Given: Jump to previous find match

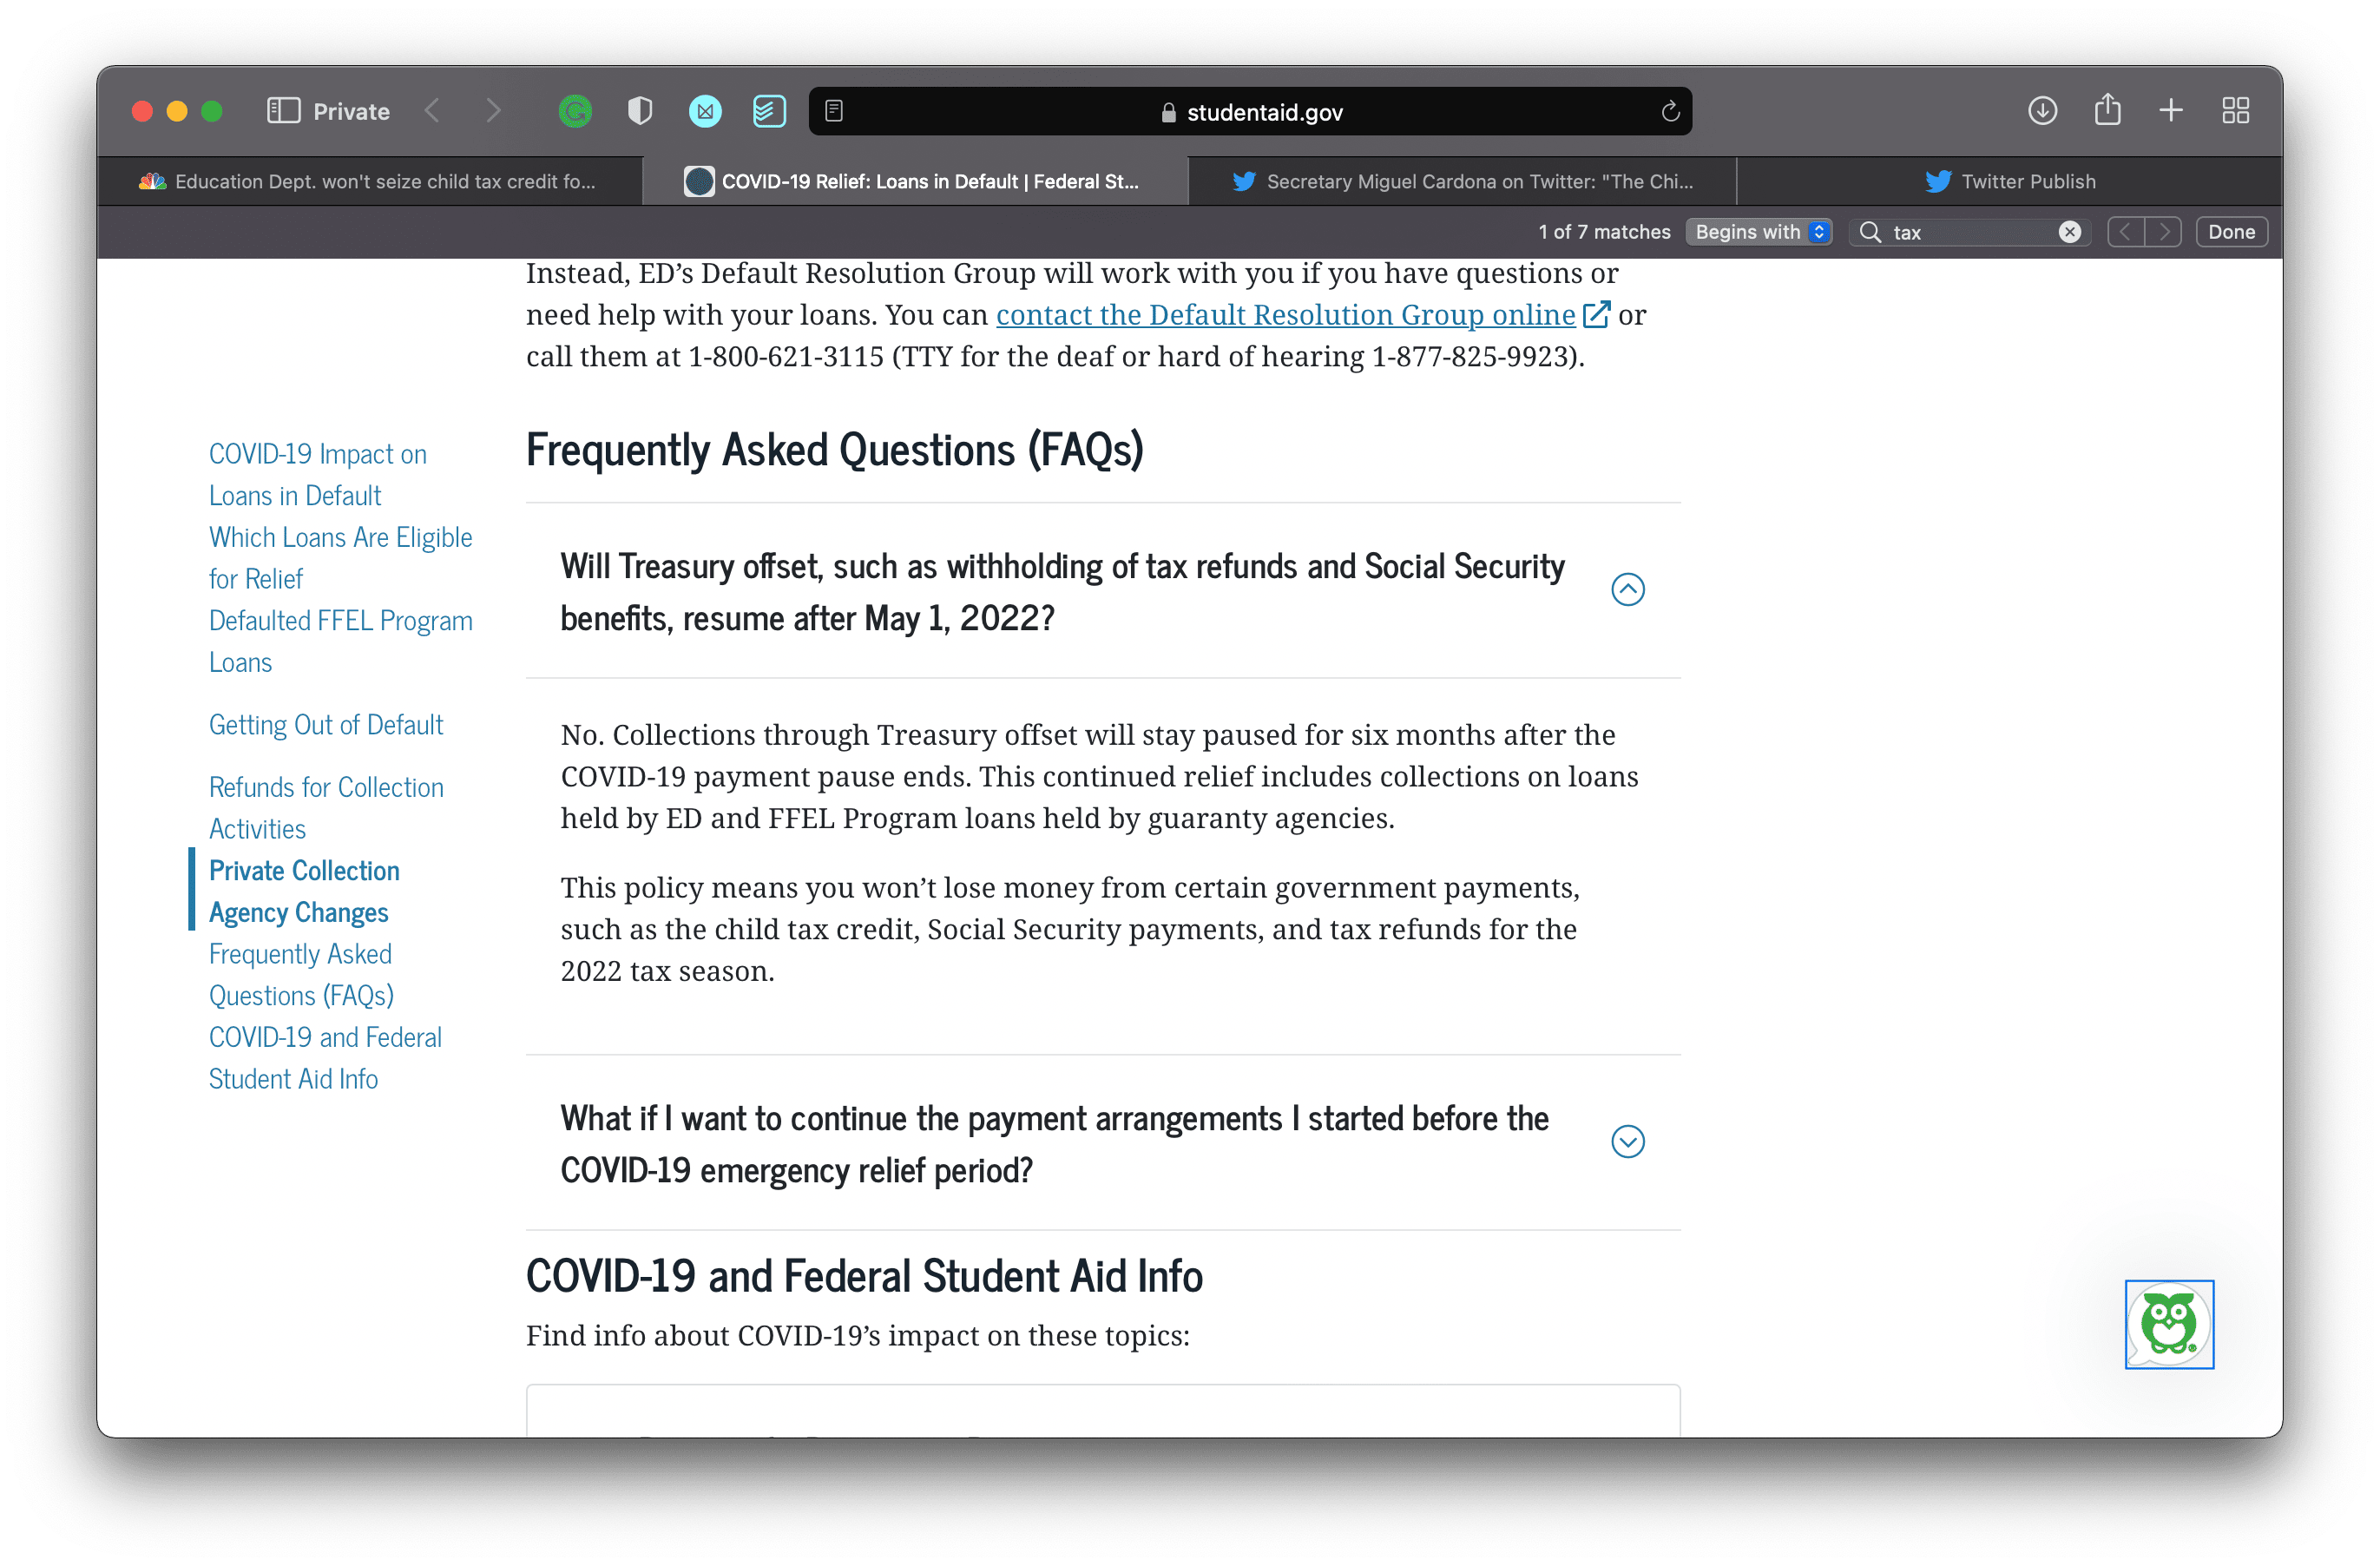Looking at the screenshot, I should [x=2126, y=232].
